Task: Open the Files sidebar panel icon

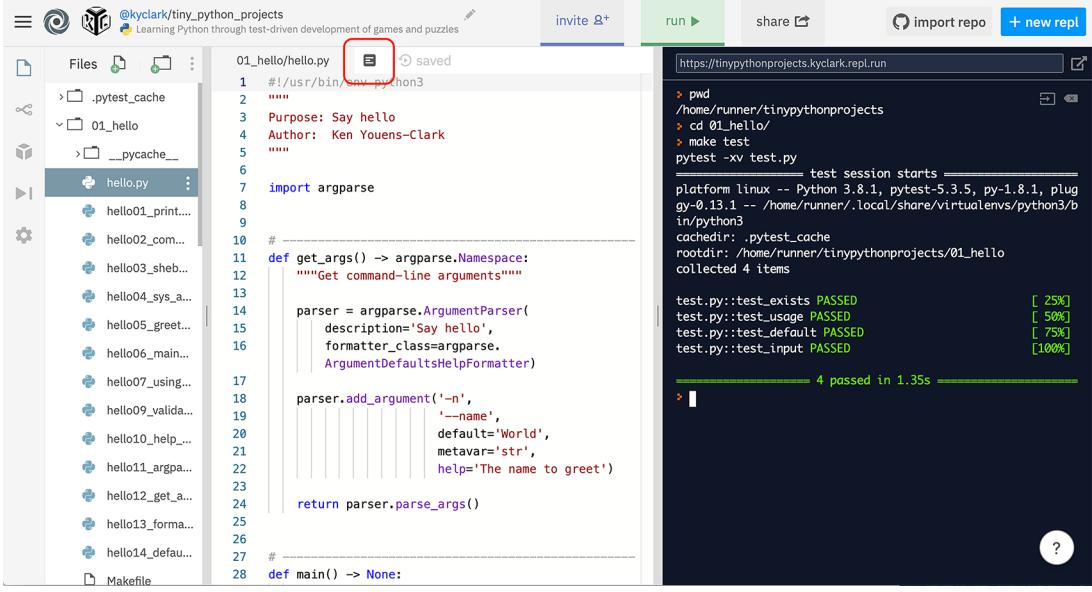Action: (x=22, y=65)
